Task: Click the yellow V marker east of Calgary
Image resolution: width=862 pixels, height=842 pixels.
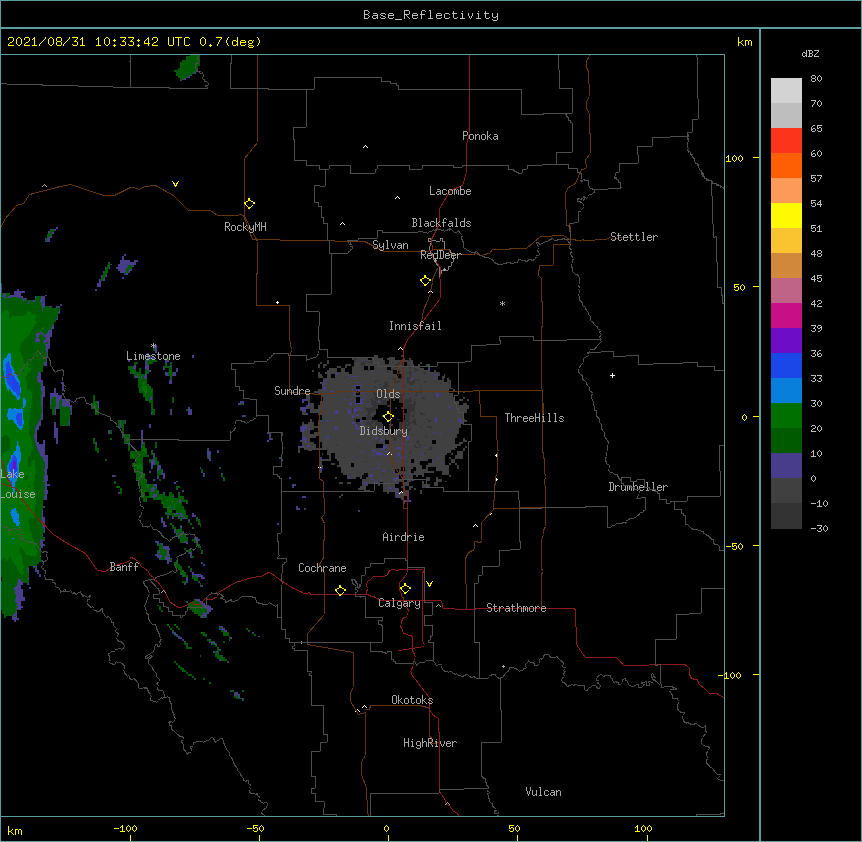Action: pyautogui.click(x=429, y=584)
